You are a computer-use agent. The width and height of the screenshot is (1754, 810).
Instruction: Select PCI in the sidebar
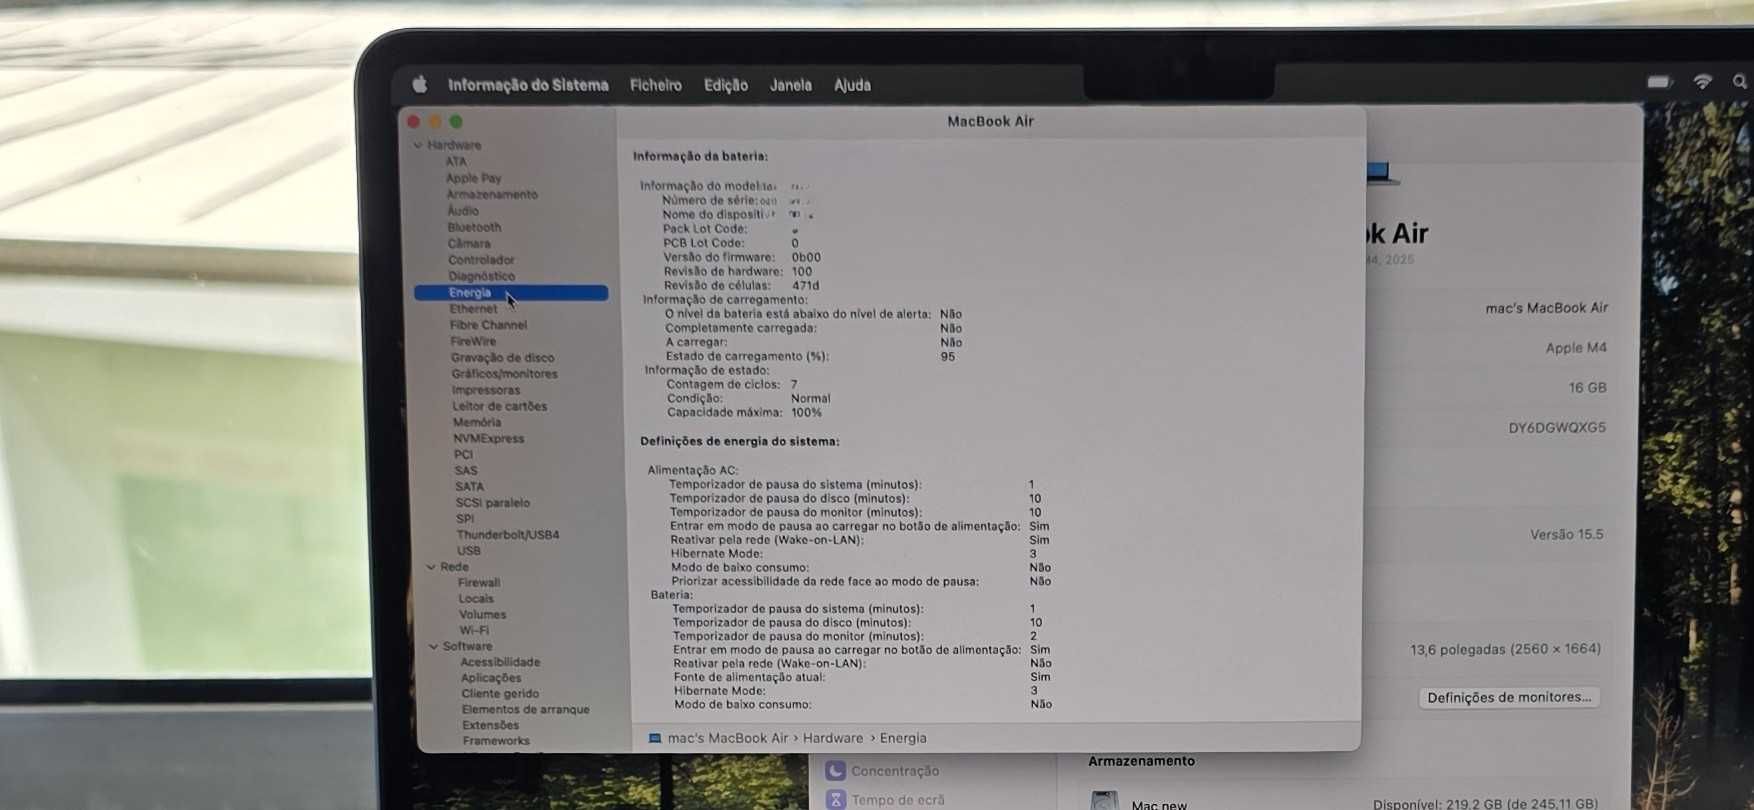[x=463, y=454]
